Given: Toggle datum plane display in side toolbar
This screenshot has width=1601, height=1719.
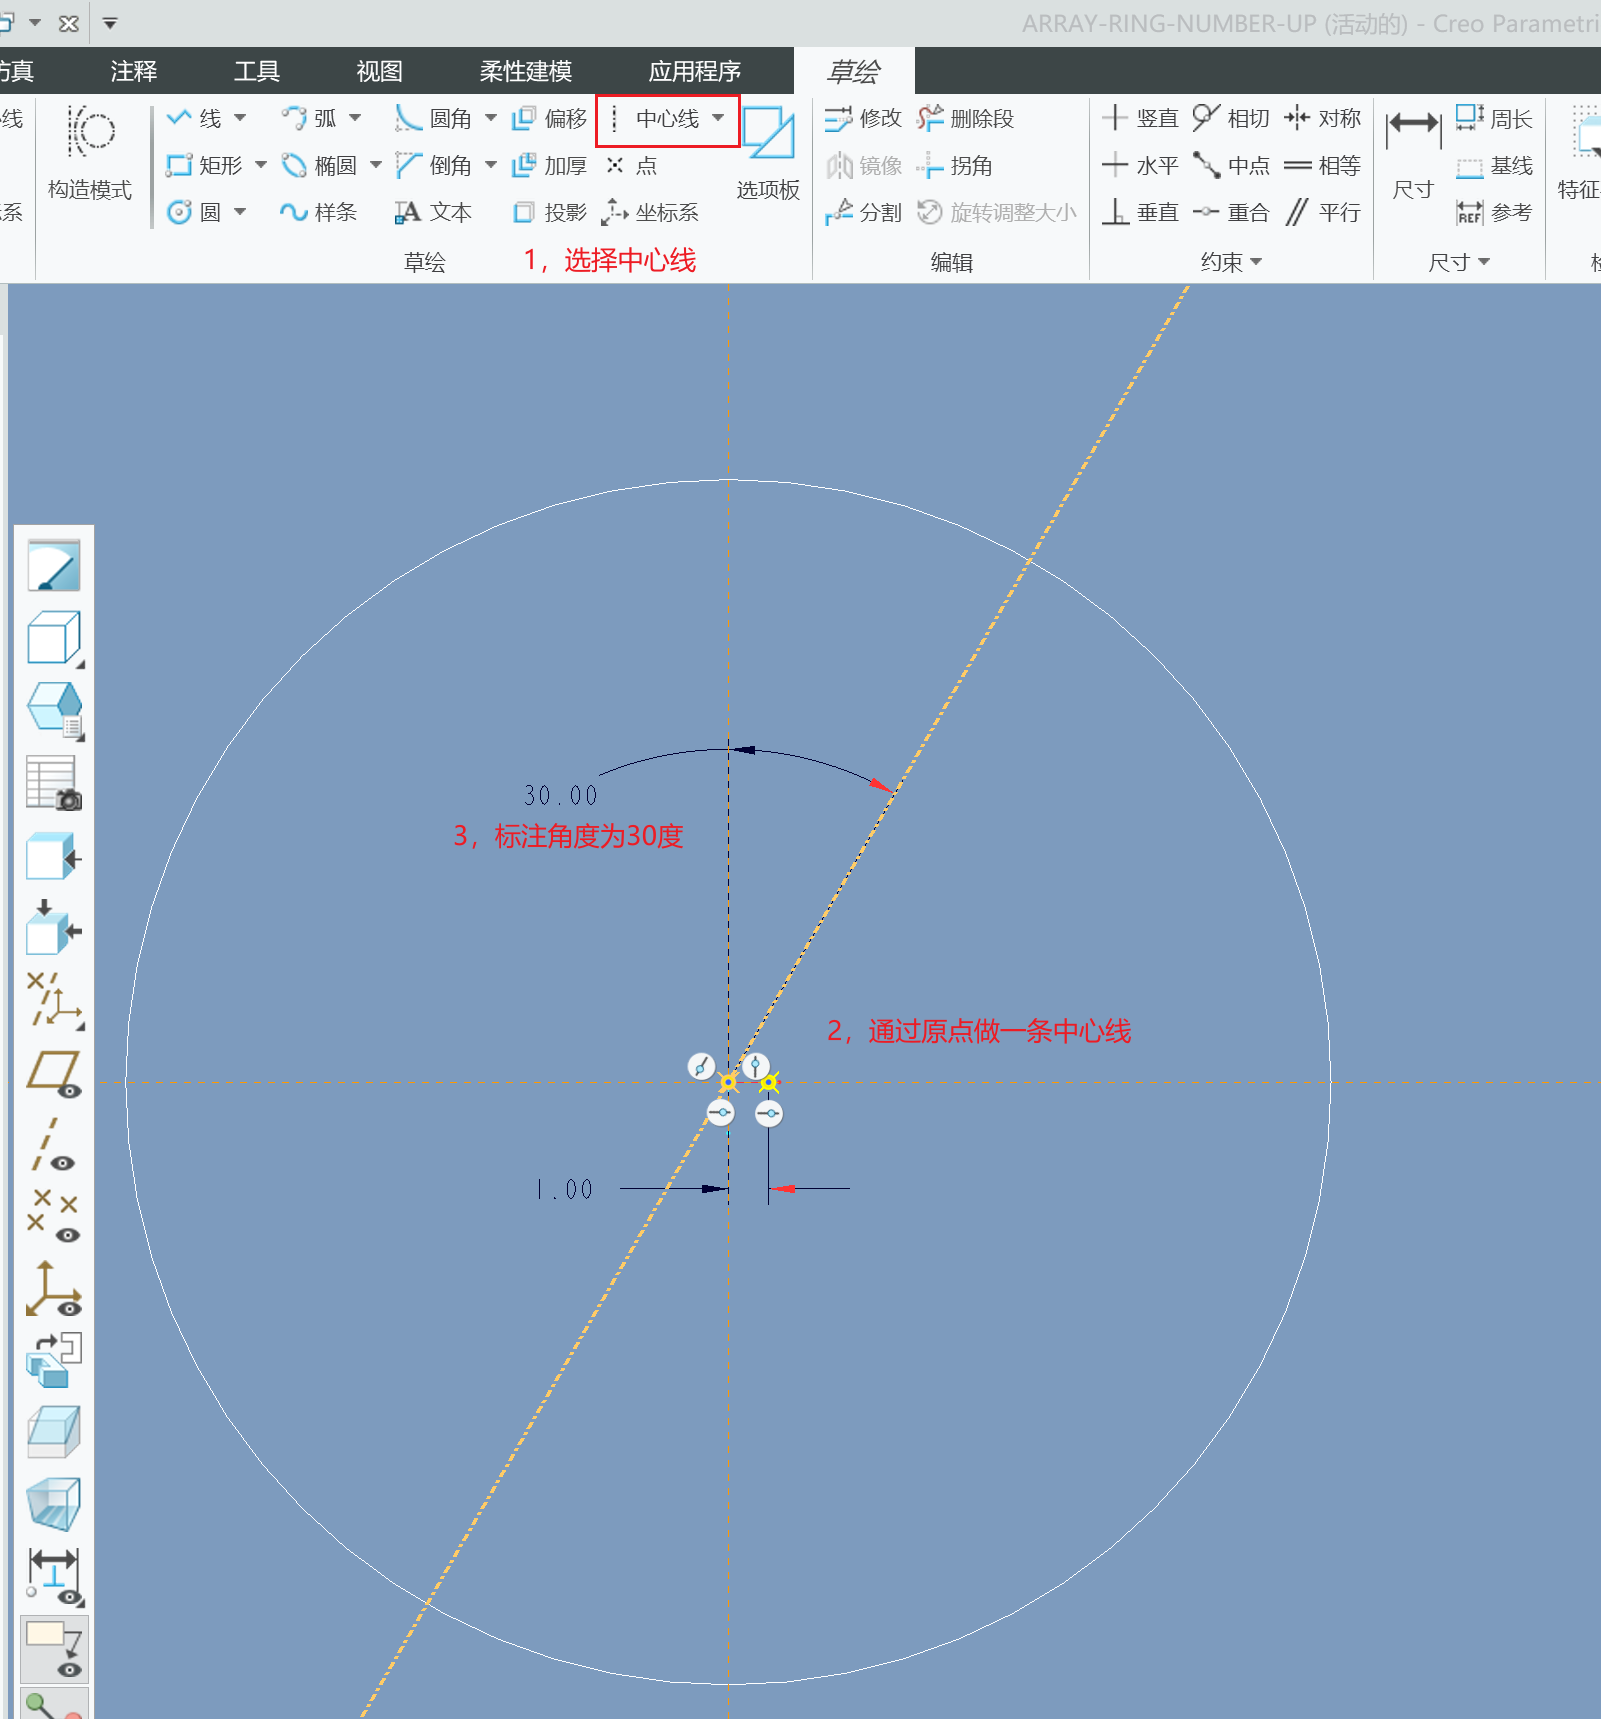Looking at the screenshot, I should (x=54, y=1074).
